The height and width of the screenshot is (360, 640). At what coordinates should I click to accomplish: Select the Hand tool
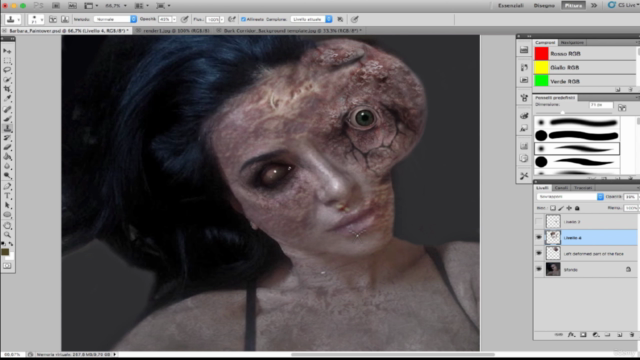pyautogui.click(x=7, y=225)
